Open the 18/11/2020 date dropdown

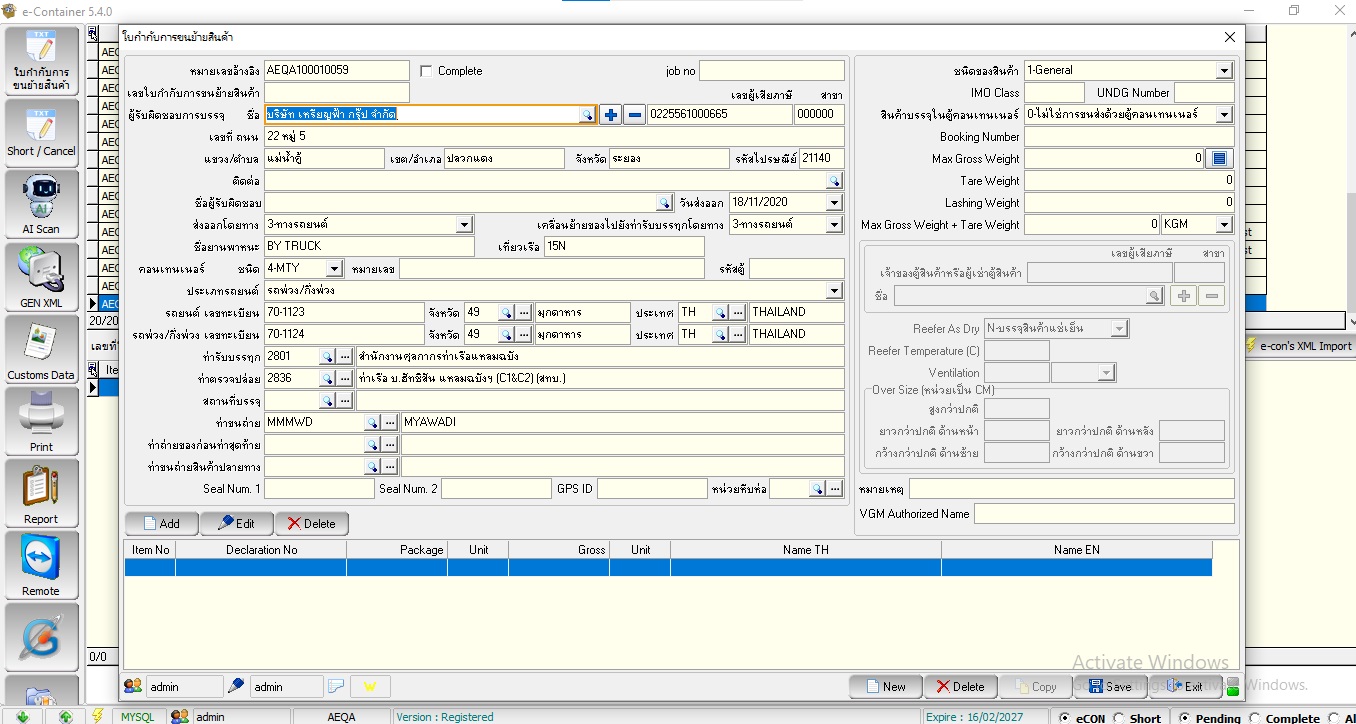click(835, 203)
